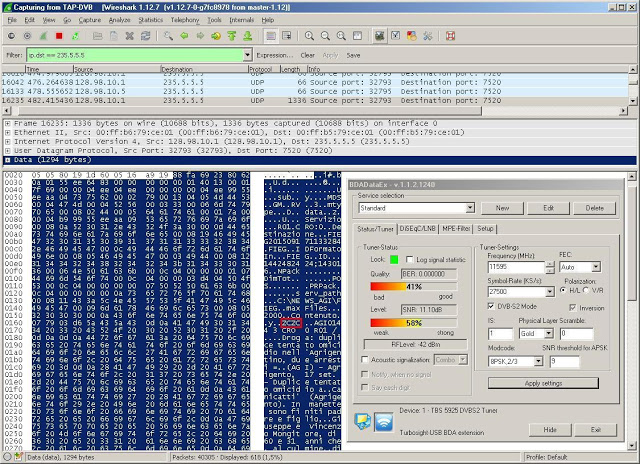Image resolution: width=640 pixels, height=464 pixels.
Task: Restart the running live capture
Action: [75, 36]
